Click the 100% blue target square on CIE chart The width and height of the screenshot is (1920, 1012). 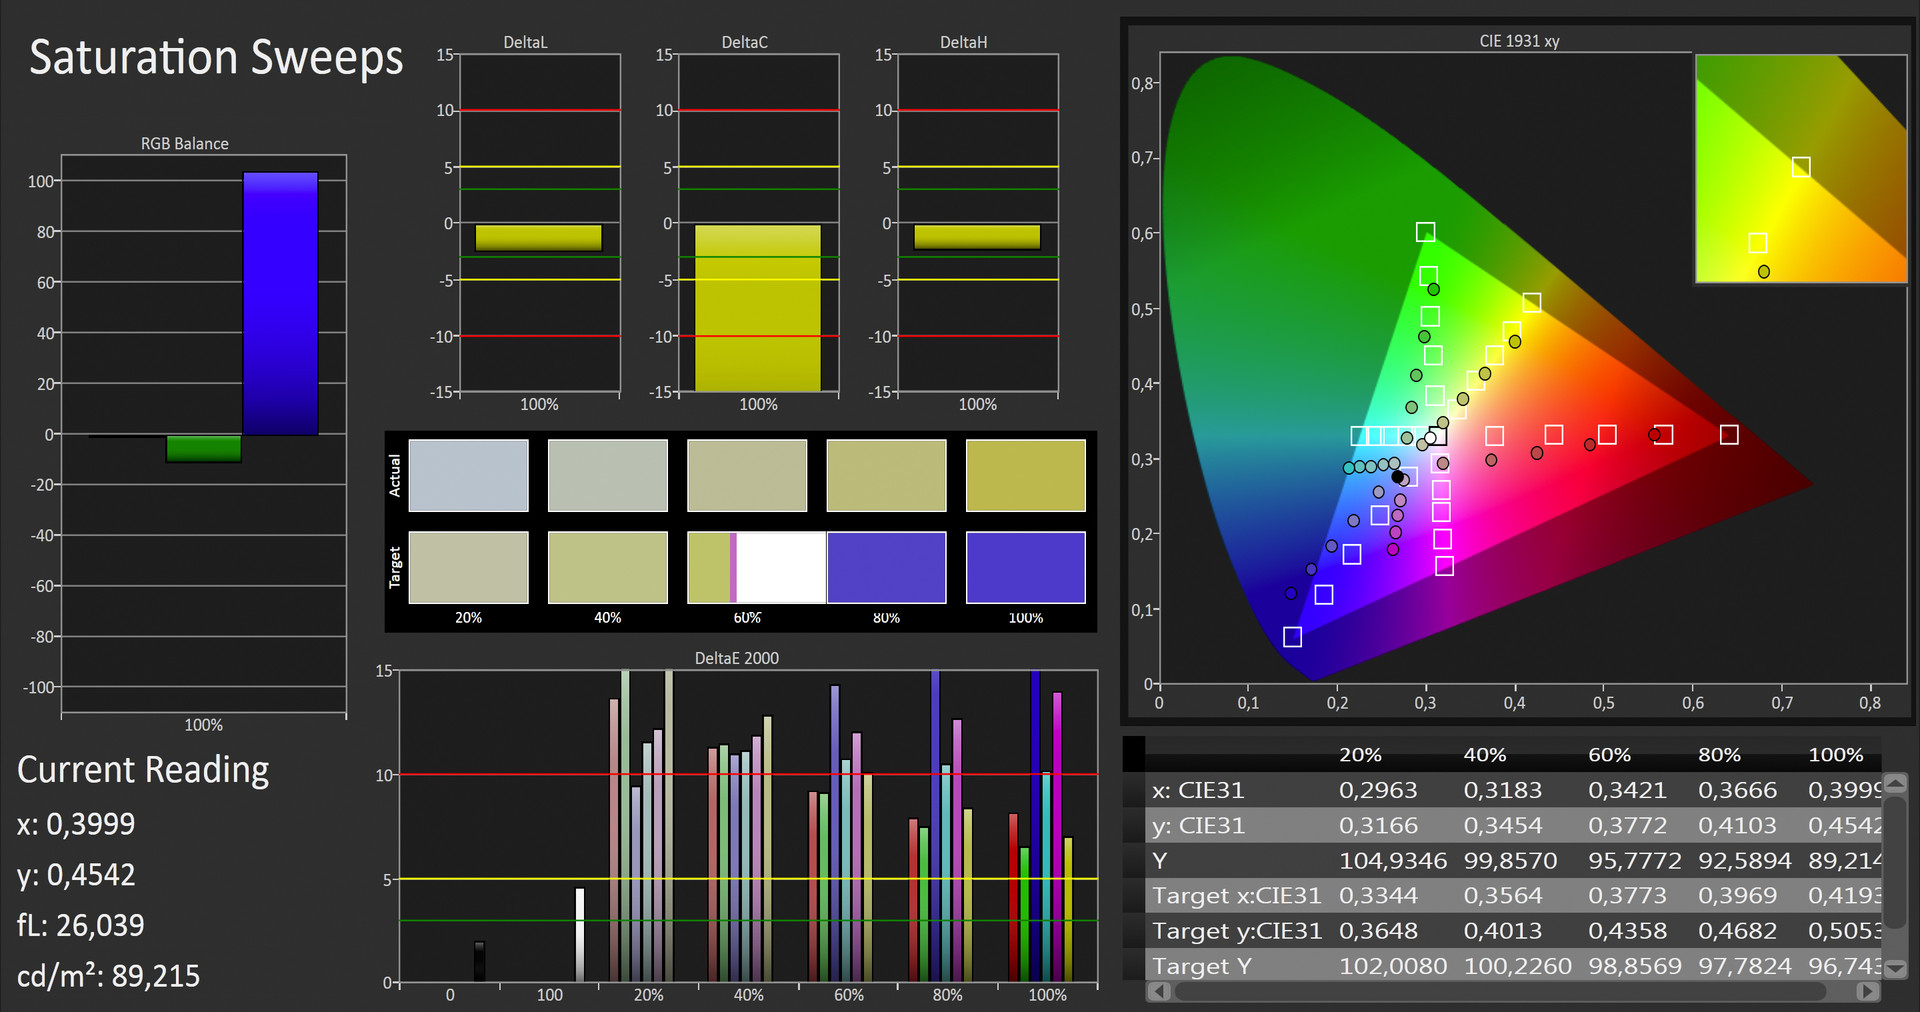point(1292,637)
